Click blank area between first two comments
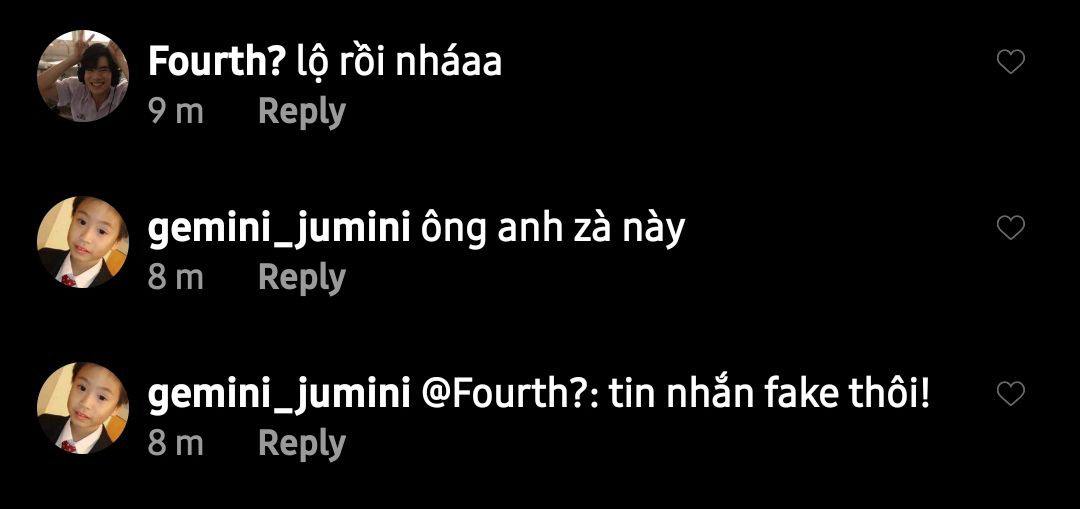1080x509 pixels. [540, 163]
